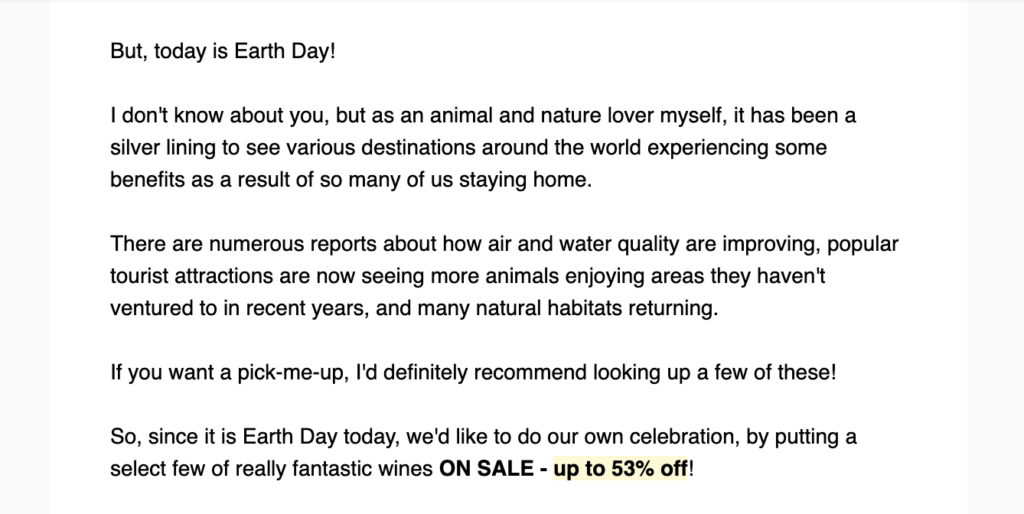
Task: Click the word "destinations" in the second paragraph
Action: (x=418, y=148)
